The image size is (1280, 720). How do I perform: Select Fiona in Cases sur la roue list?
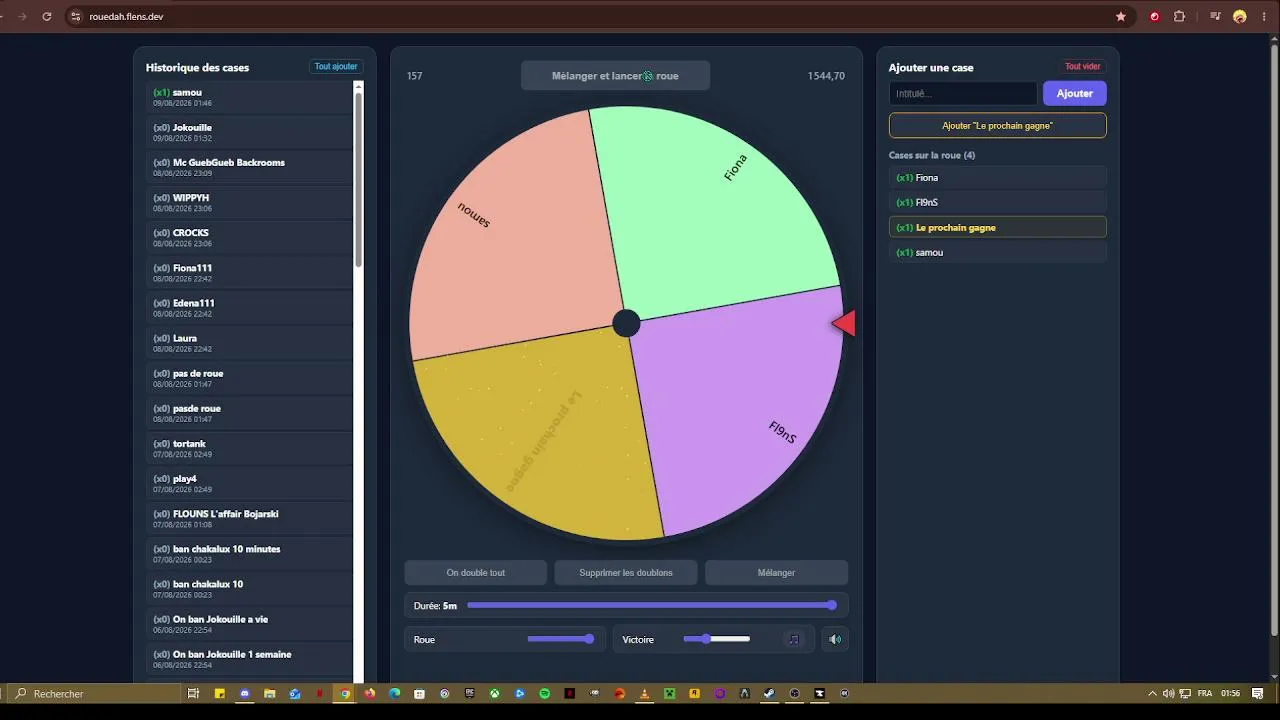pyautogui.click(x=998, y=178)
